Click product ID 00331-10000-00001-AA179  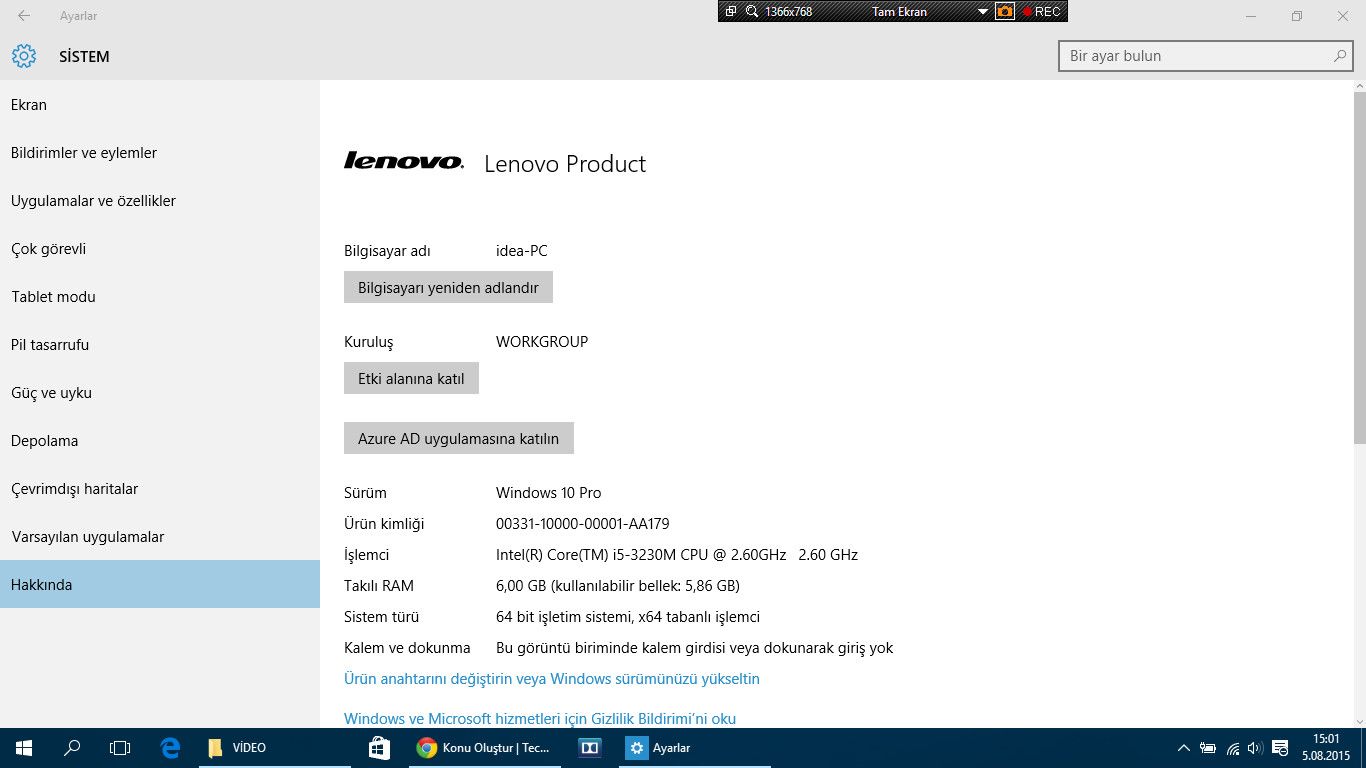[x=583, y=524]
